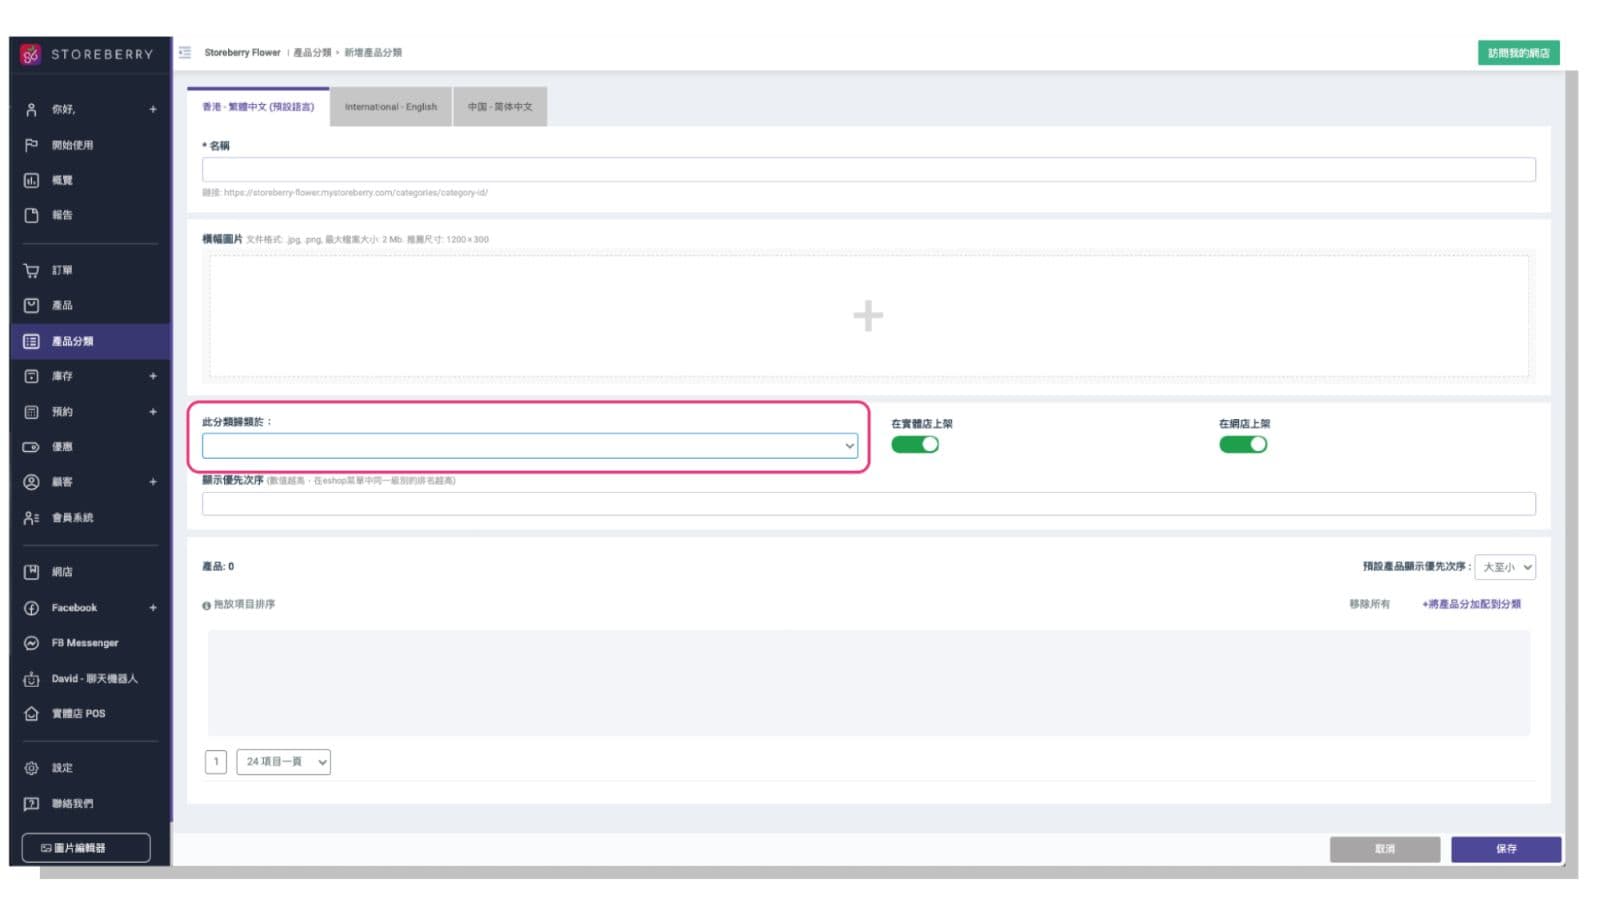Open 優惠 via its coupon icon
Viewport: 1599px width, 899px height.
[x=31, y=447]
